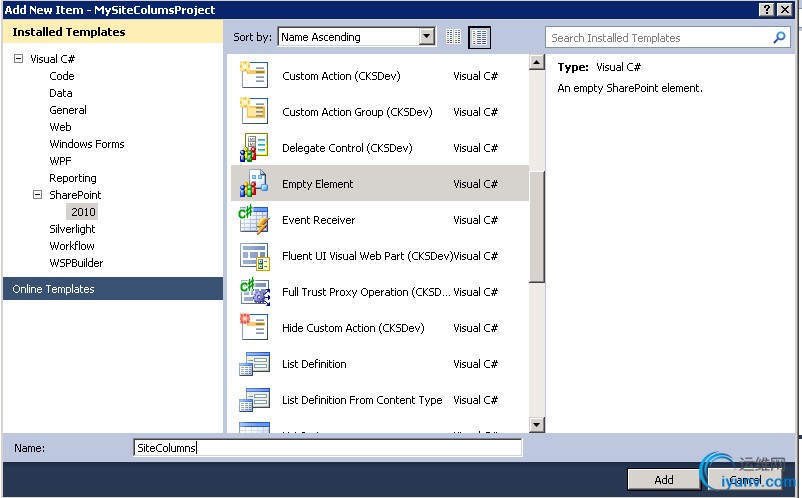Select the 'Full Trust Proxy Operation' name
Screen dimensions: 802x498
pyautogui.click(x=366, y=292)
